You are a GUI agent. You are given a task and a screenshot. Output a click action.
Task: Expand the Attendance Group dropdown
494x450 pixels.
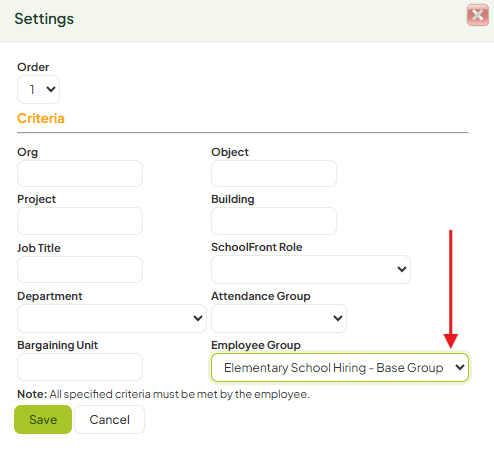click(279, 318)
